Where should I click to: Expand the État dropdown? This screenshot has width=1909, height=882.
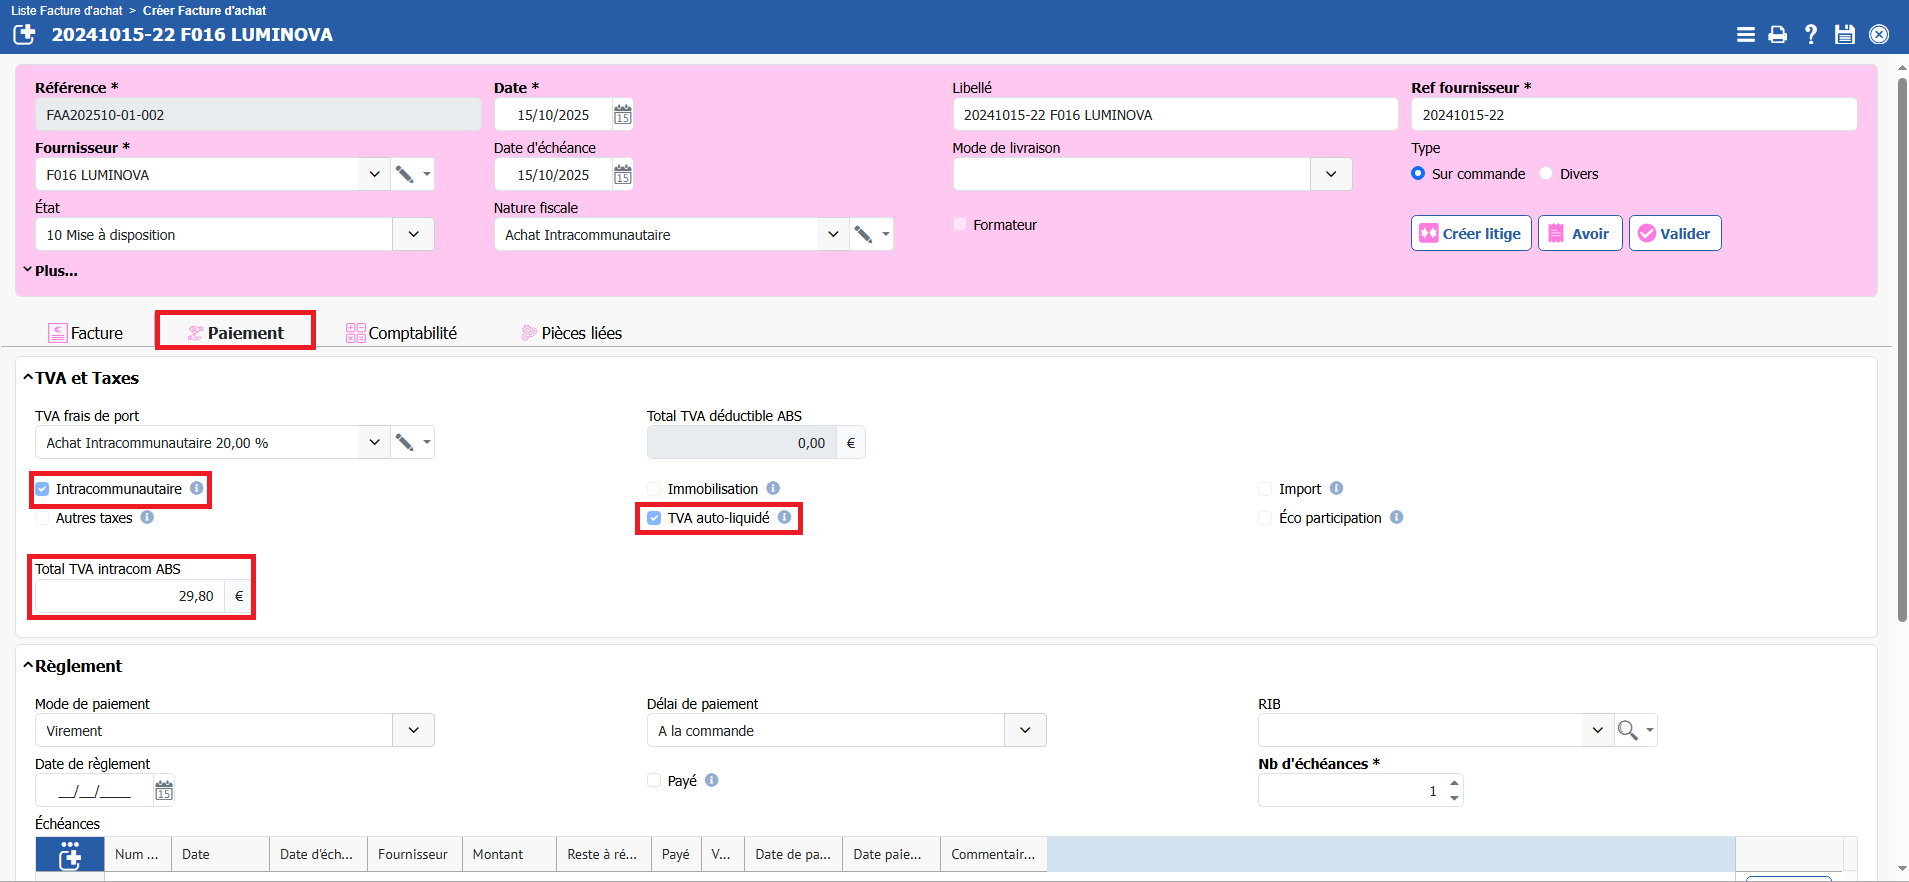click(413, 235)
